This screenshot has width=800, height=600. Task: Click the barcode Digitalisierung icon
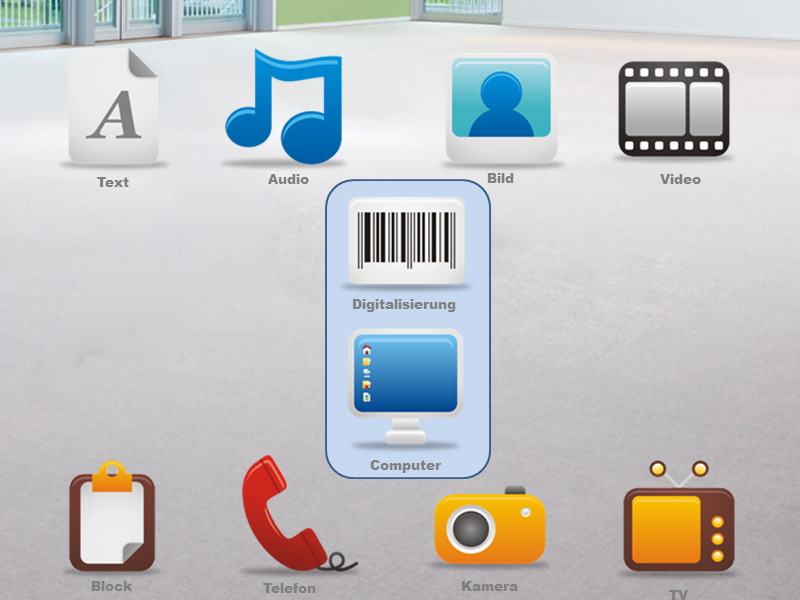coord(406,241)
